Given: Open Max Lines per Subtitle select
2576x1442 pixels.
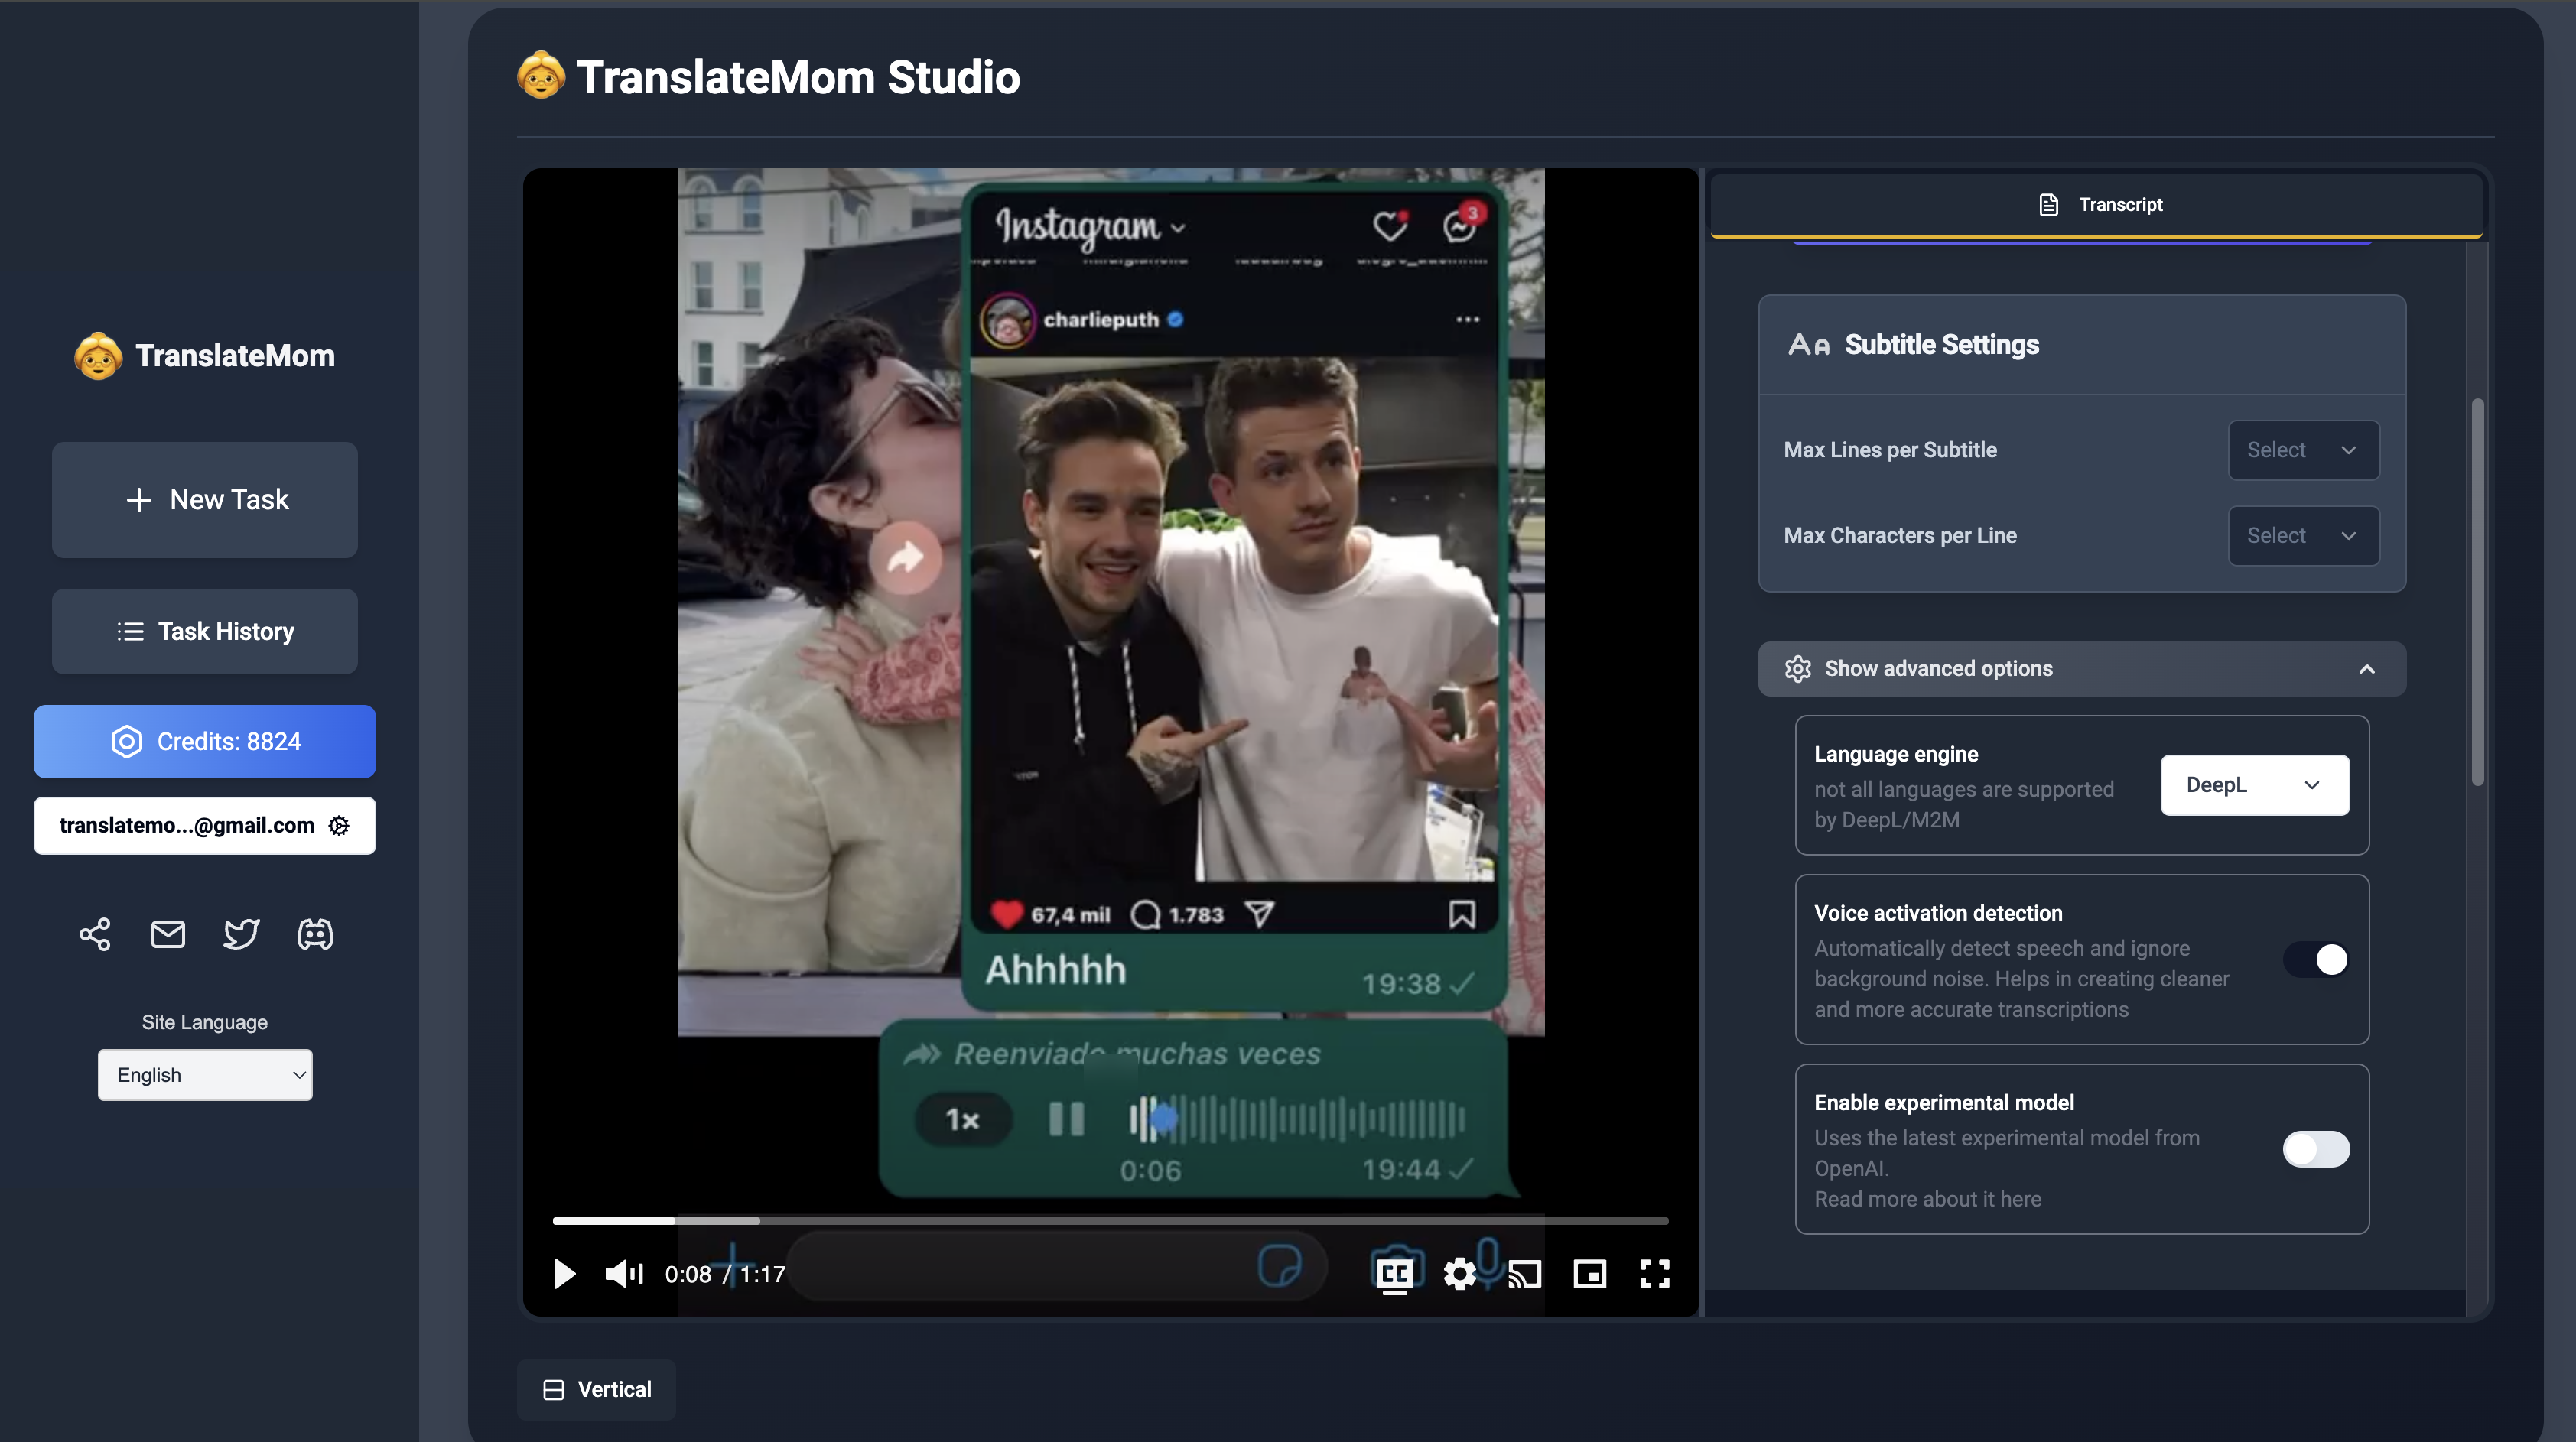Looking at the screenshot, I should (x=2304, y=450).
